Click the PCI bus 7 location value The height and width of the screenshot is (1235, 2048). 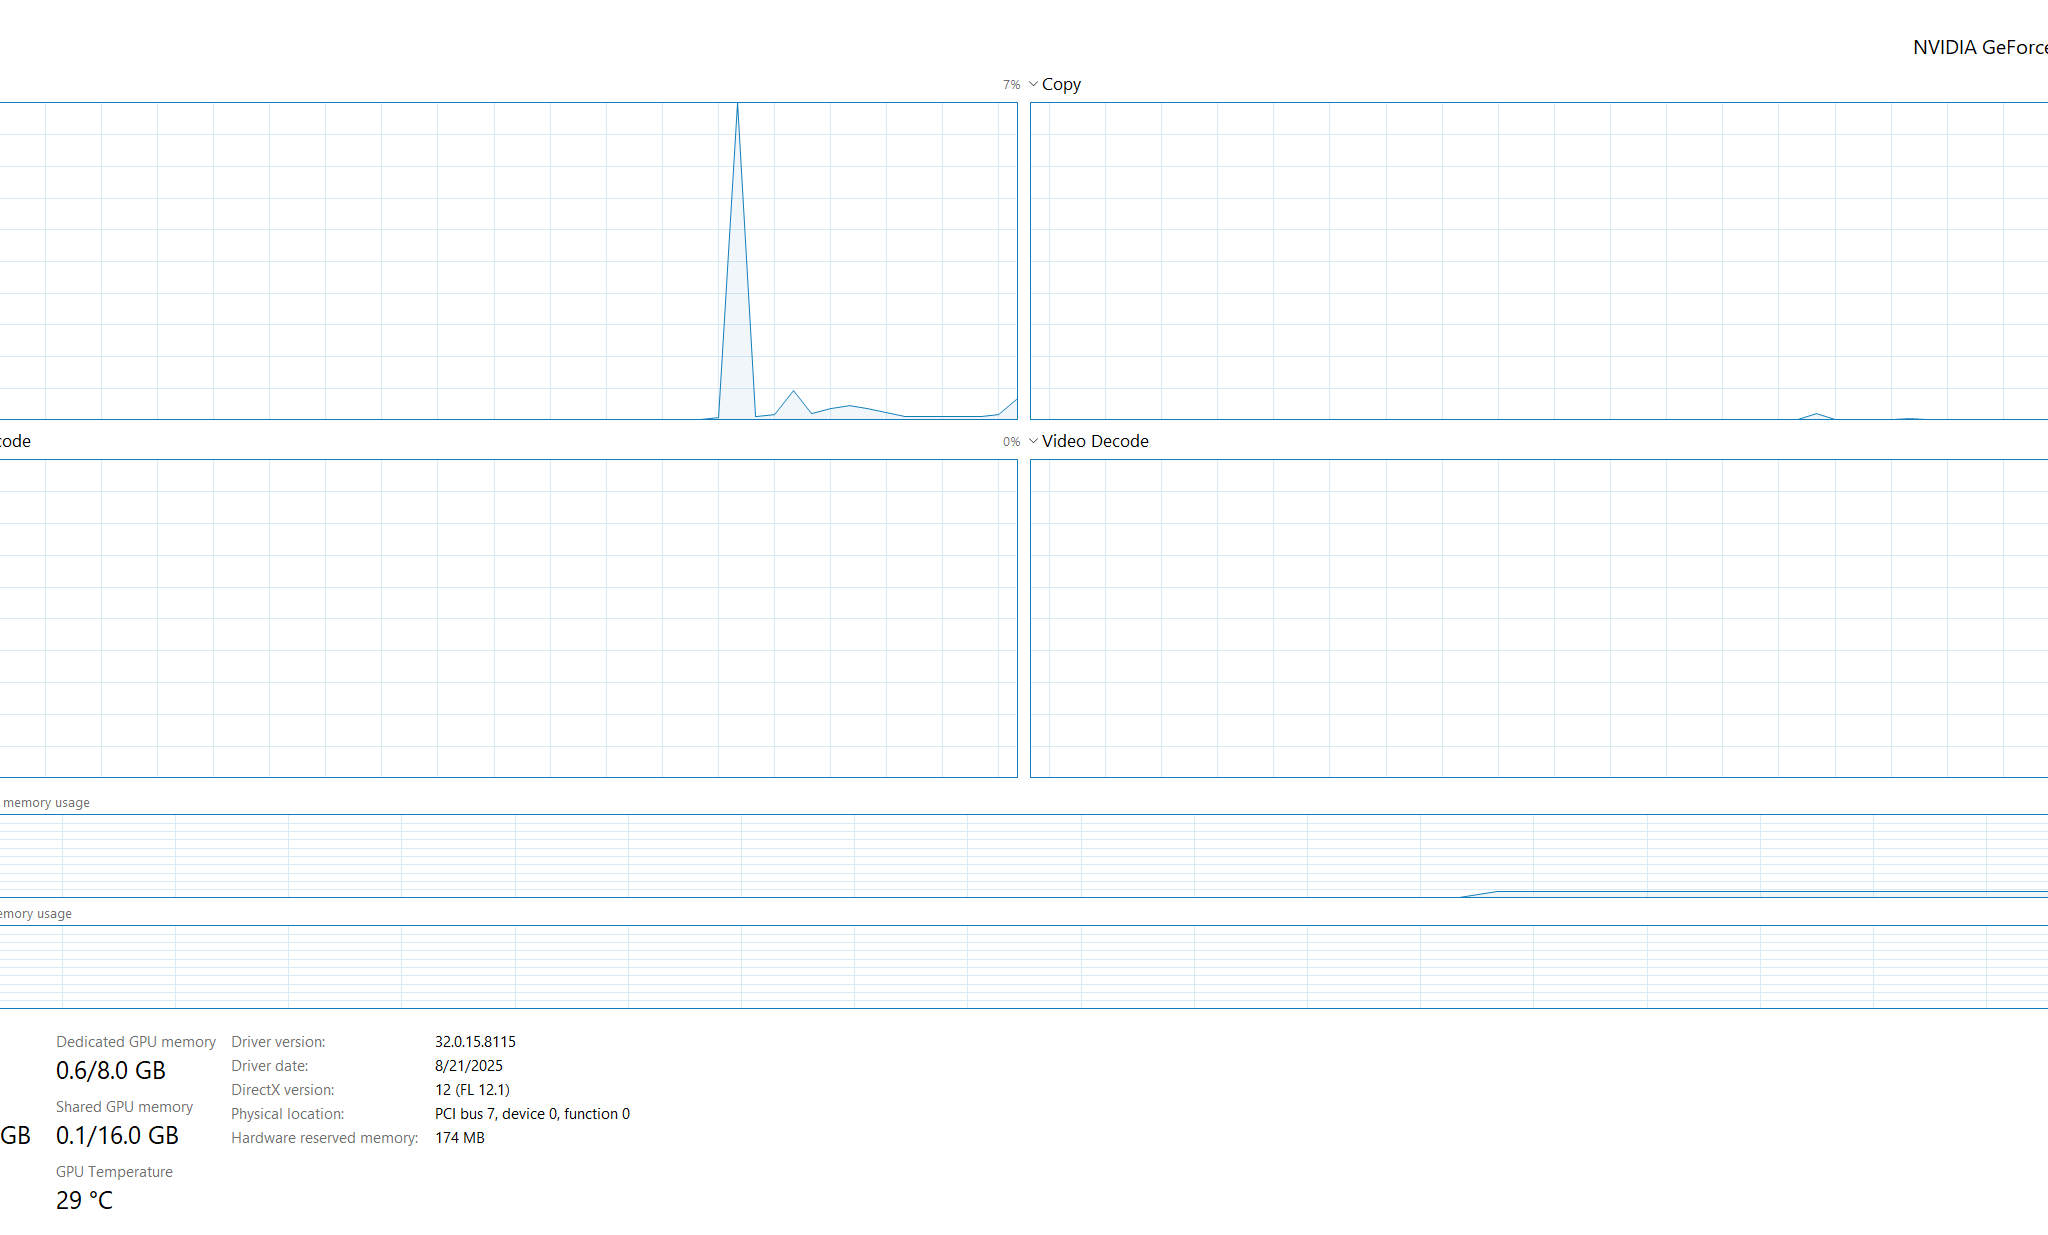coord(532,1114)
